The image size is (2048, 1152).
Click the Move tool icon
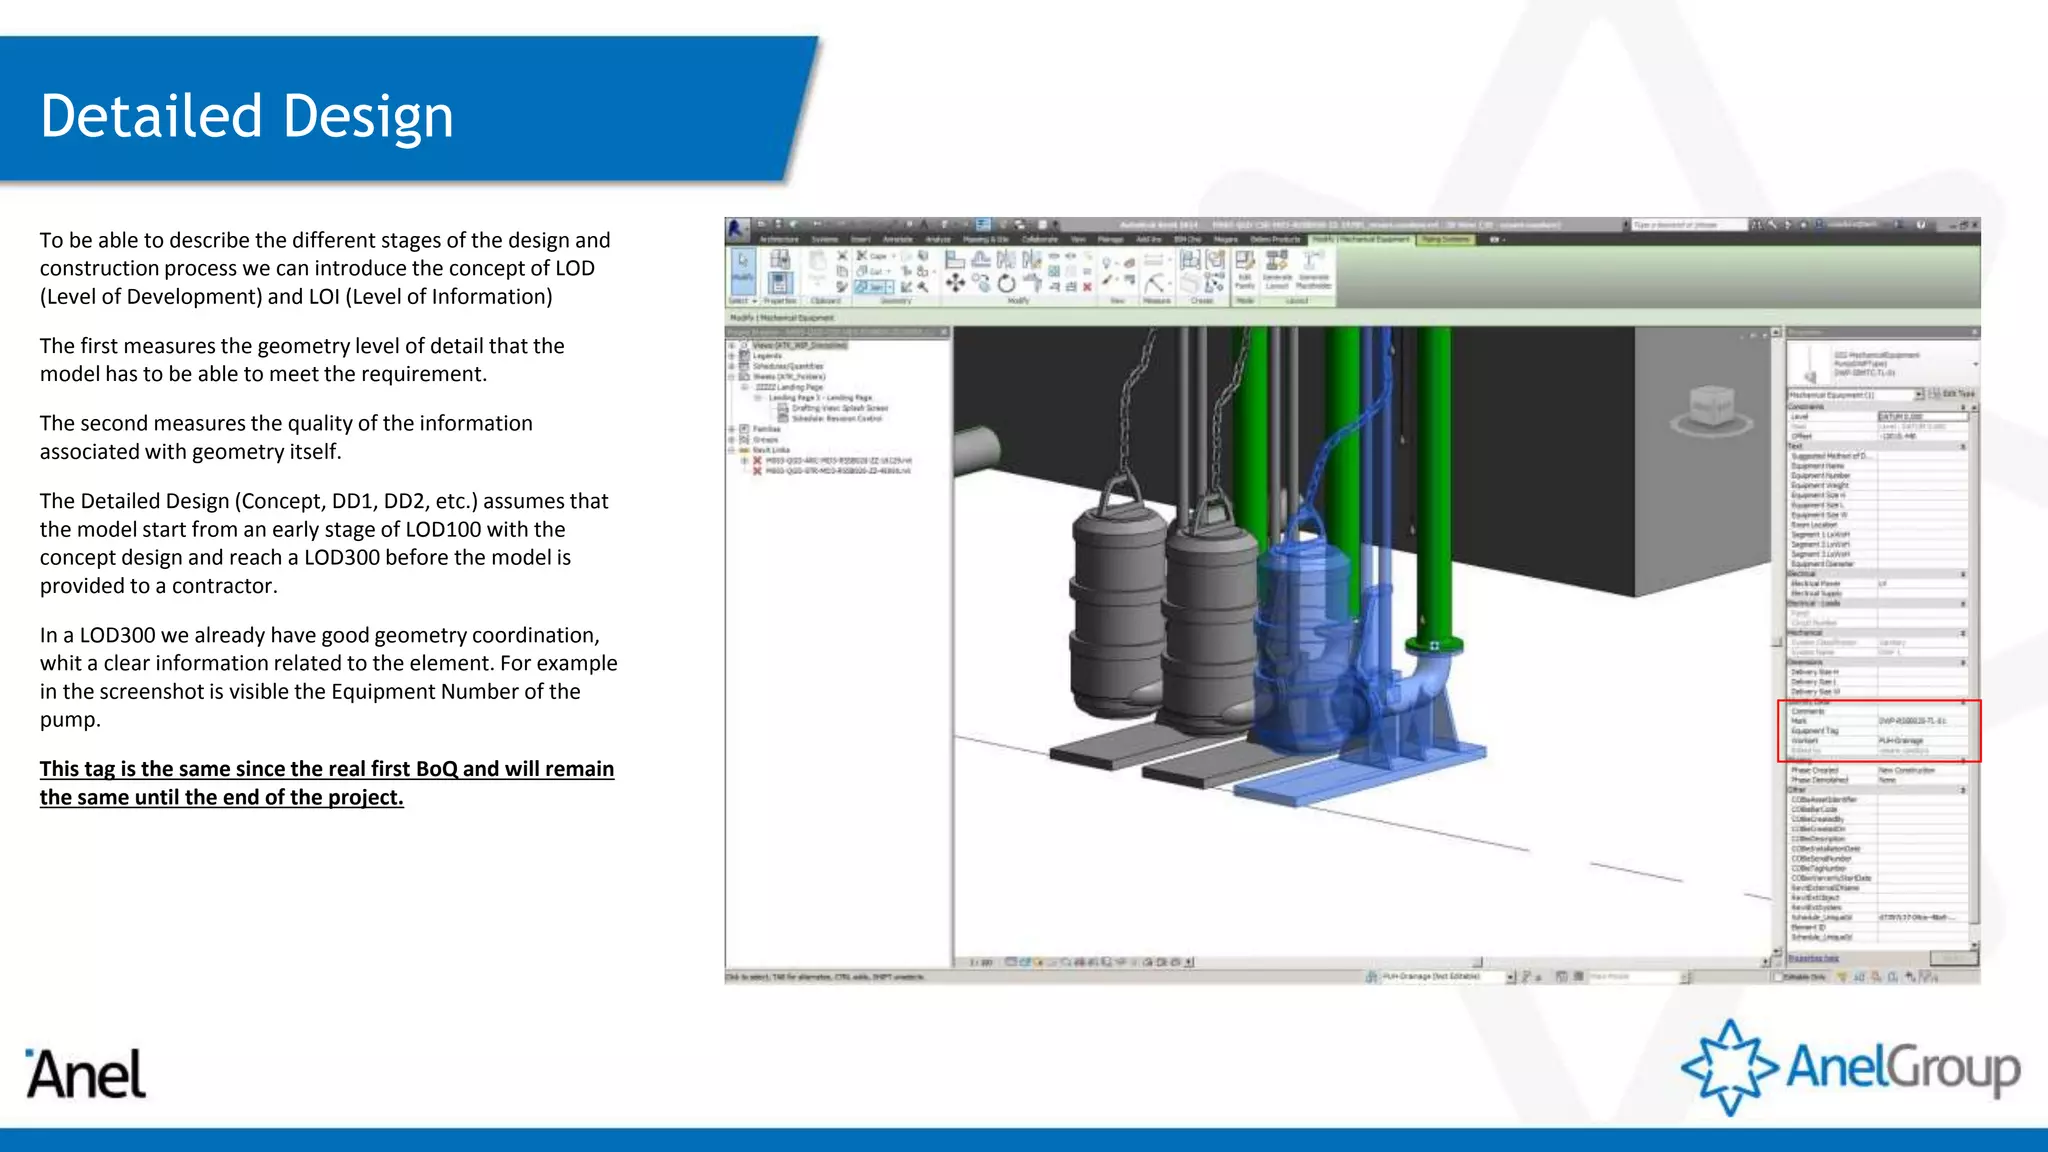(955, 284)
